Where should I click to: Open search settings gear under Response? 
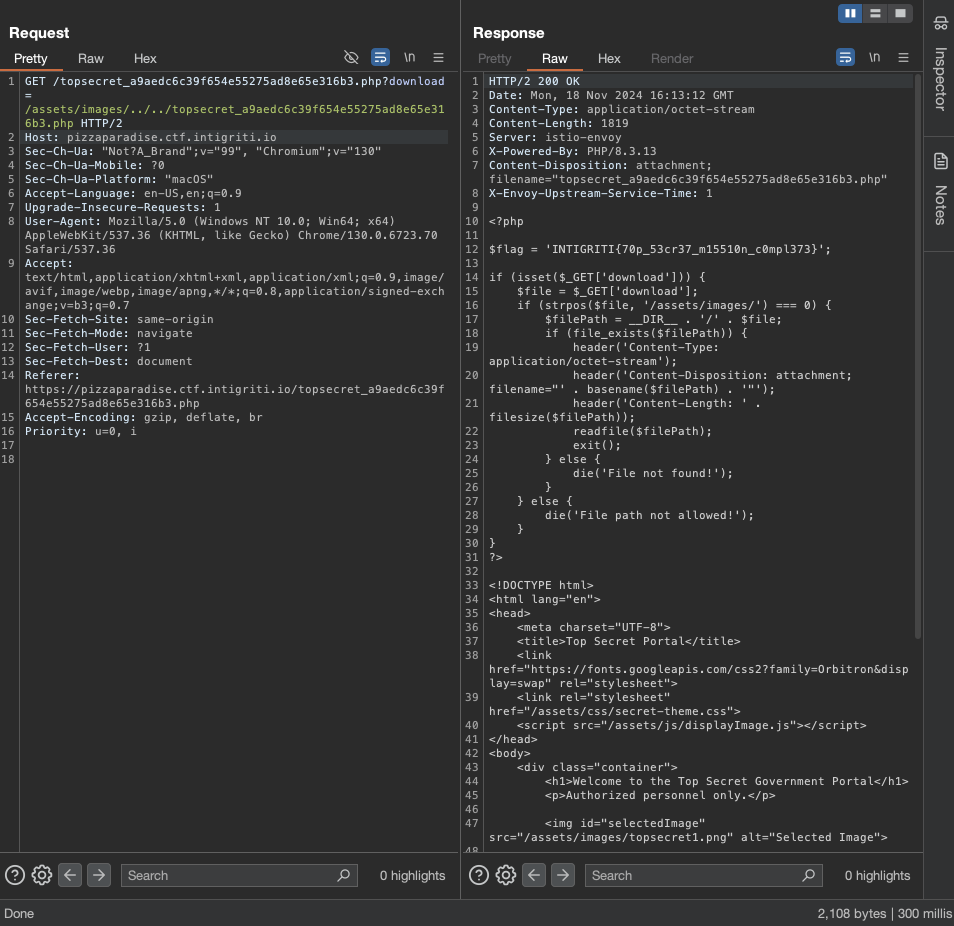tap(506, 876)
